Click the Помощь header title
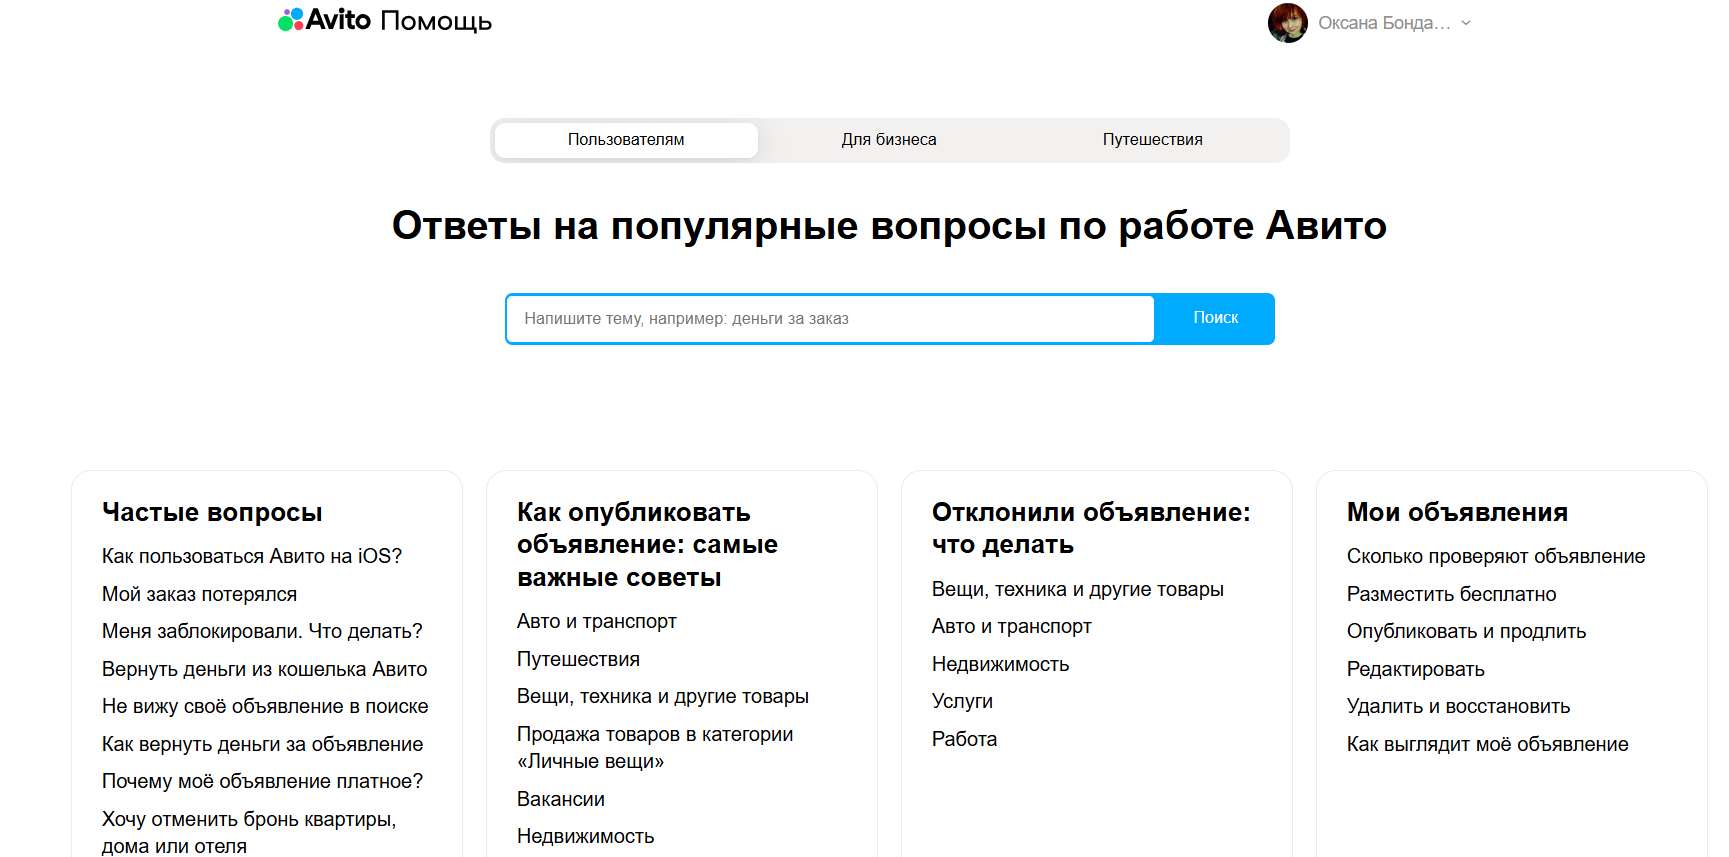This screenshot has width=1729, height=857. (436, 21)
